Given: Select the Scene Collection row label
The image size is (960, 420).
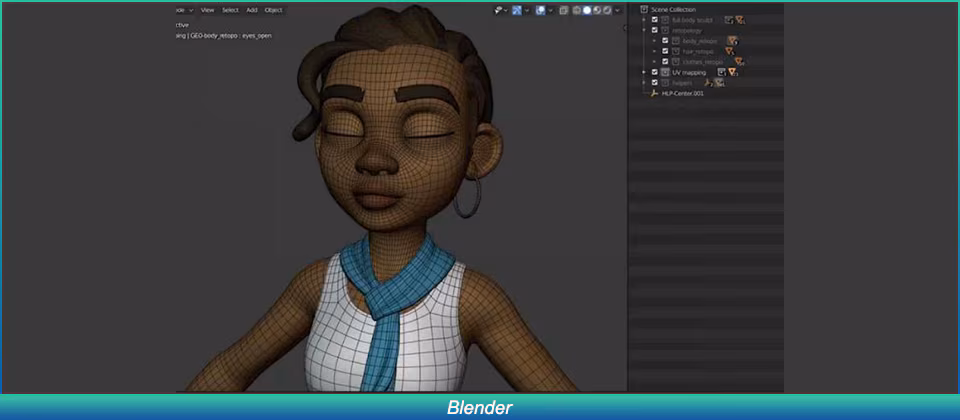Looking at the screenshot, I should pyautogui.click(x=673, y=9).
